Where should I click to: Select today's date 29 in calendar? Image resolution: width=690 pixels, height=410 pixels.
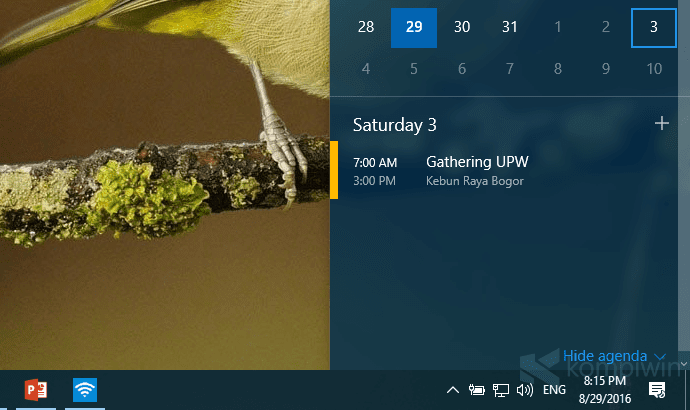[414, 27]
